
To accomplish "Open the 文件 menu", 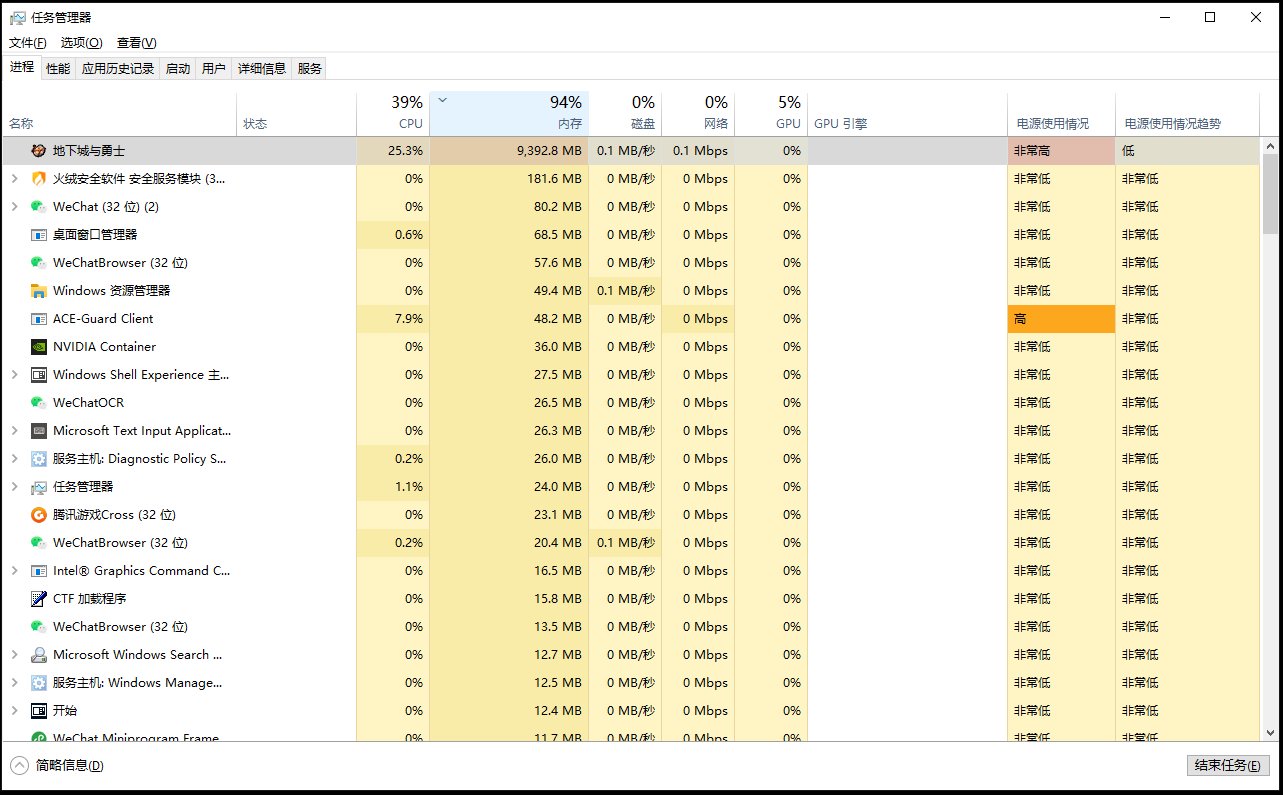I will point(27,43).
